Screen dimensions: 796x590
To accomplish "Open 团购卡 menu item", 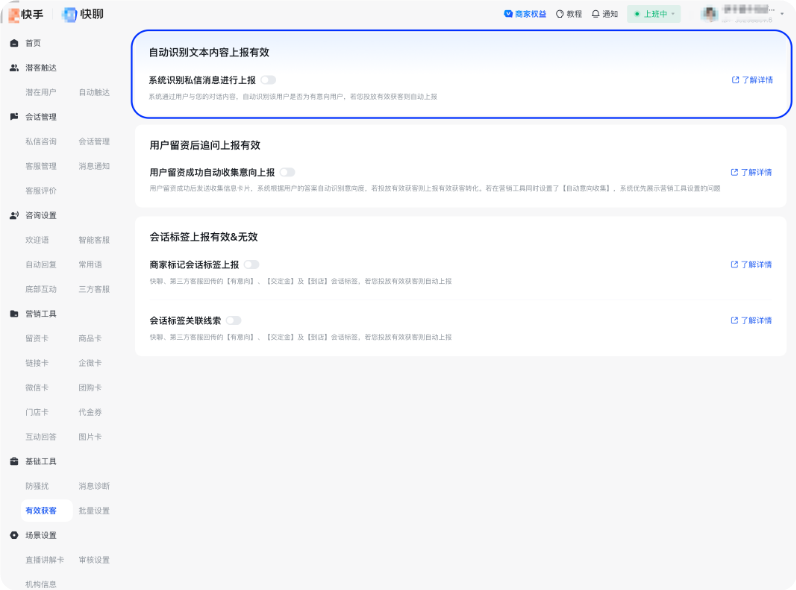I will (90, 388).
